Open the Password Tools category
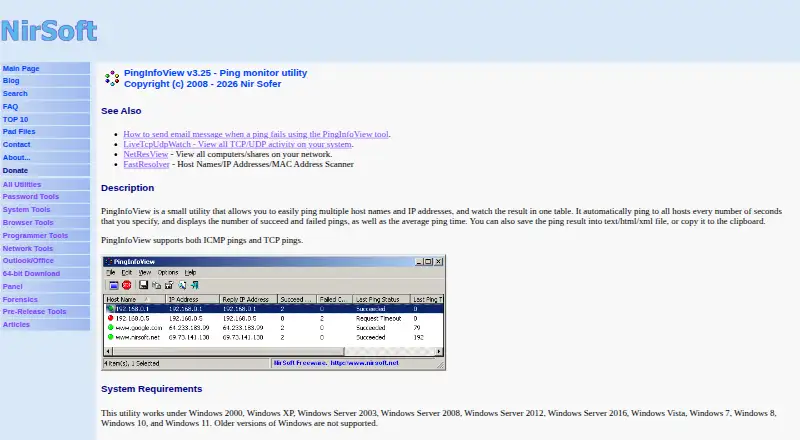 click(31, 197)
